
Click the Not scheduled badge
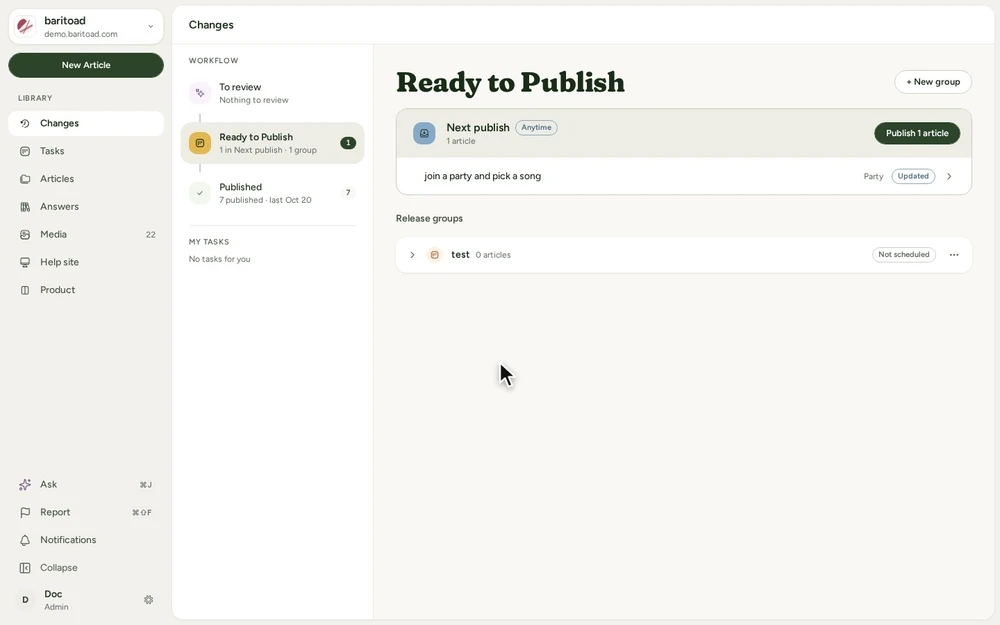(904, 254)
